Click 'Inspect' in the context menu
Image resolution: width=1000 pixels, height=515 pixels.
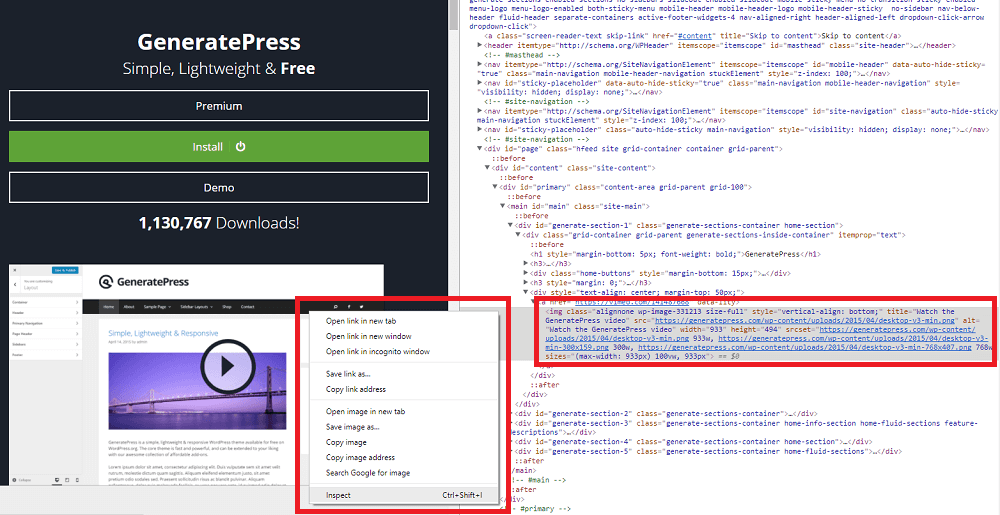[x=403, y=495]
